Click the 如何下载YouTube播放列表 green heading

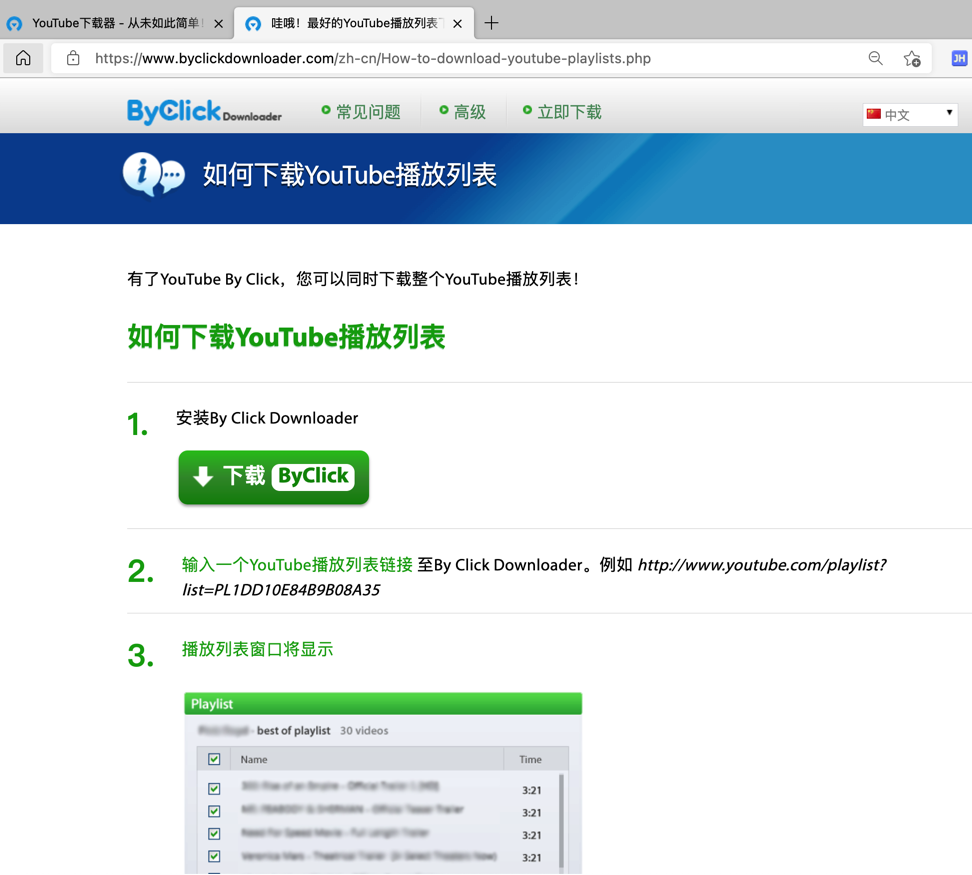point(286,337)
